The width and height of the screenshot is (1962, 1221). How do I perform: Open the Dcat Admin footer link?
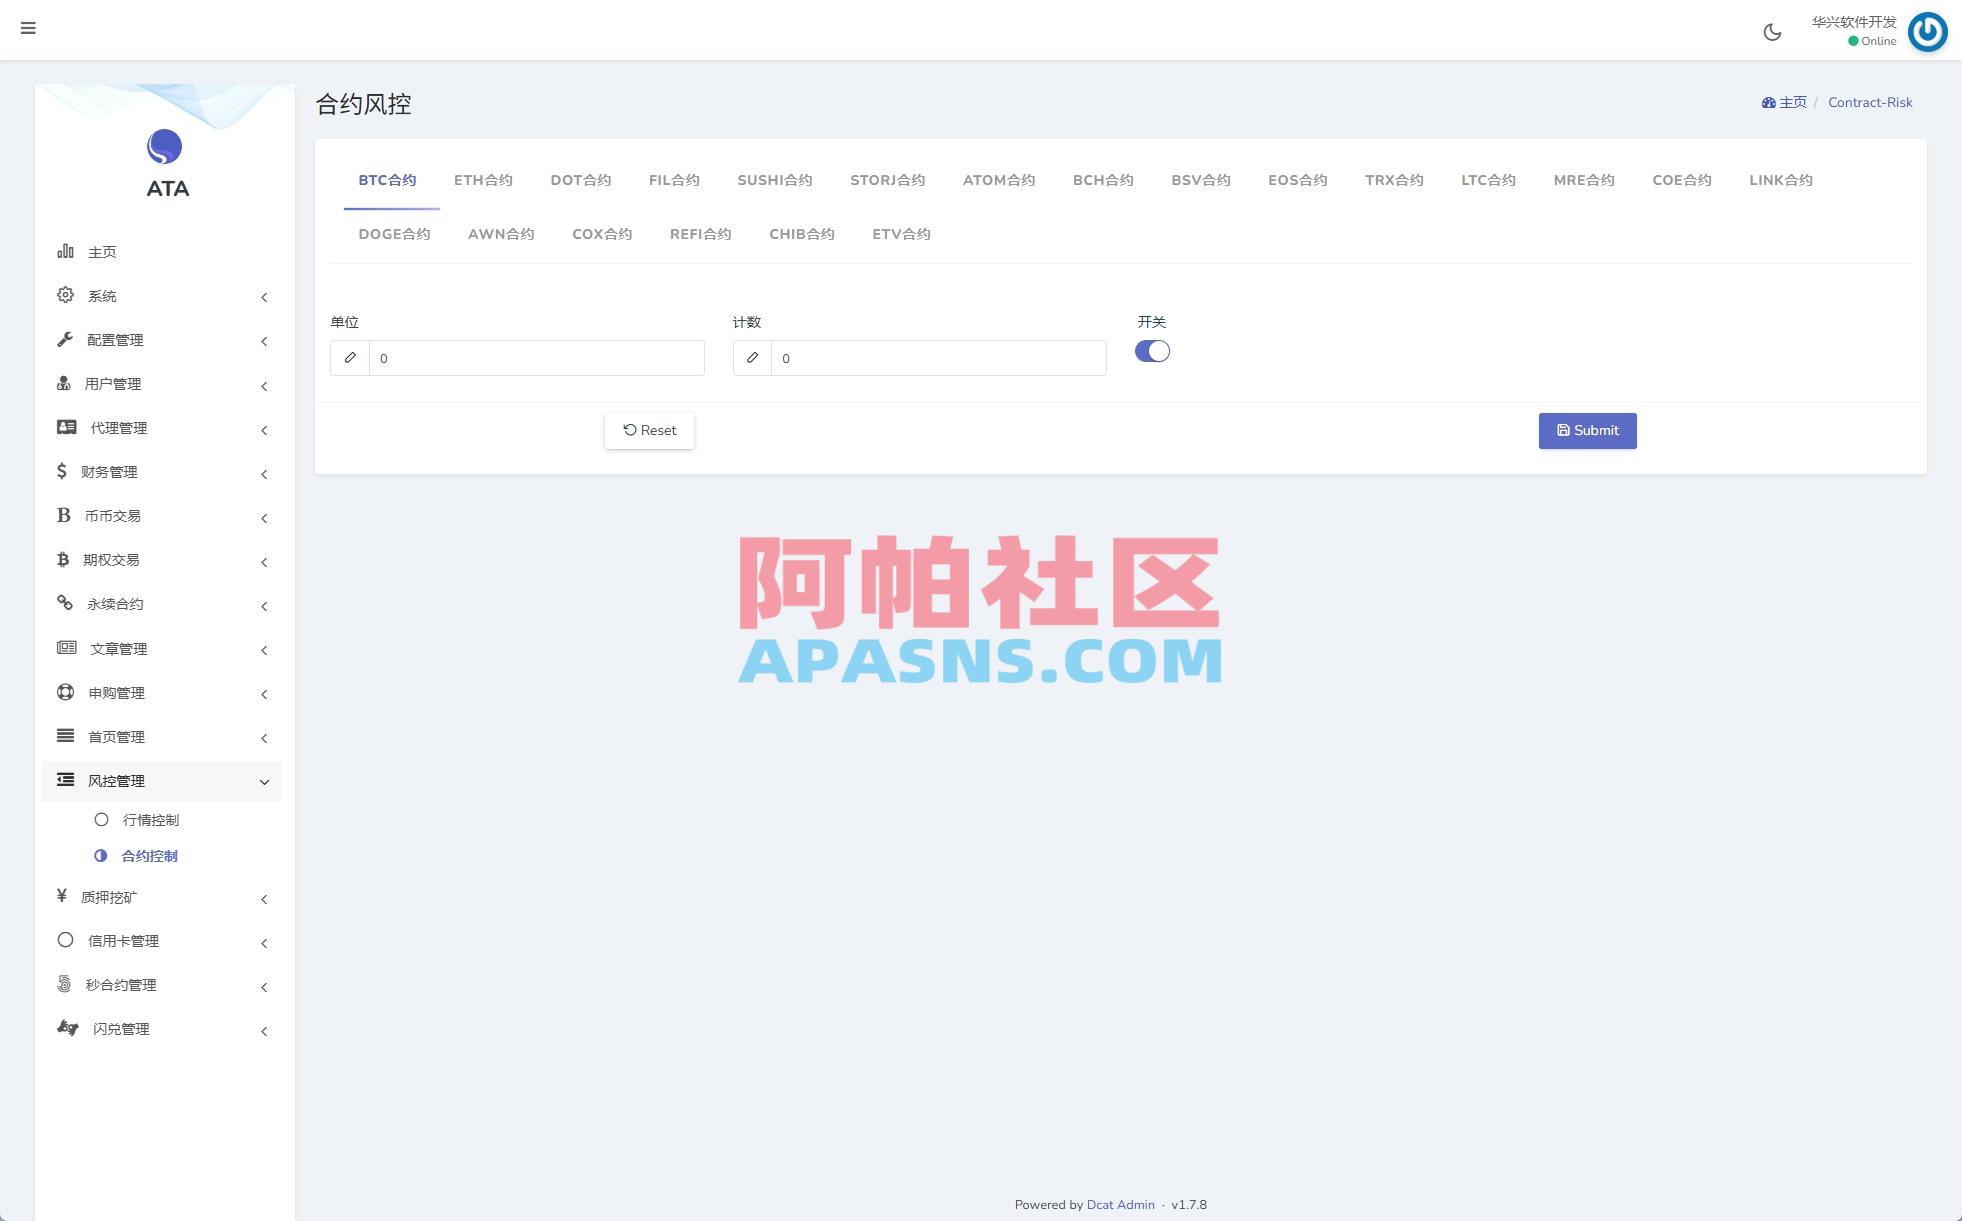[1120, 1204]
